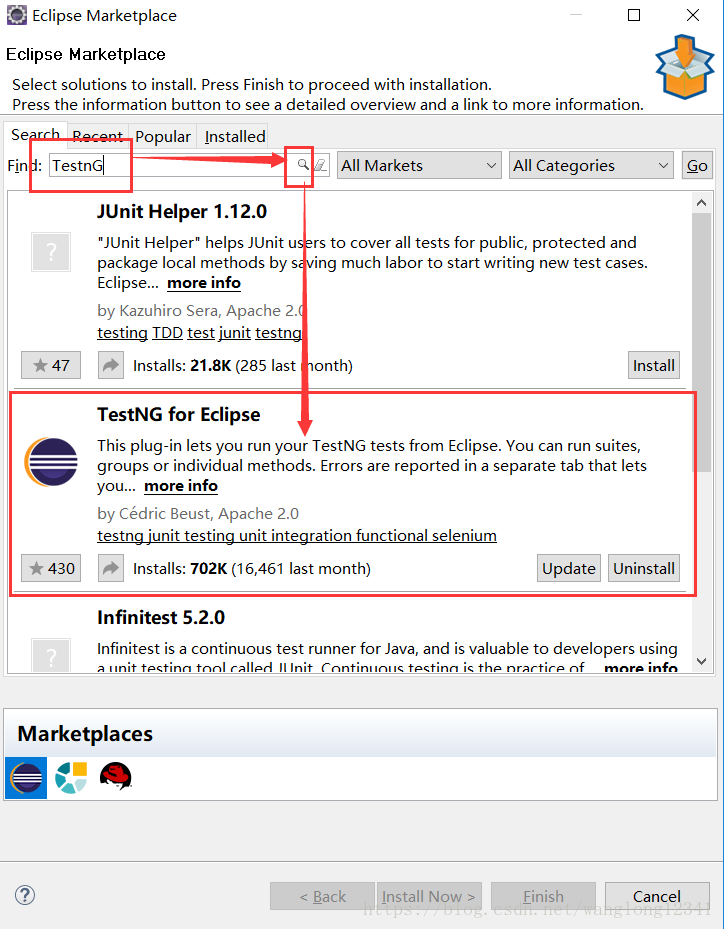Click the results list scrollbar thumb
Viewport: 724px width, 929px height.
[x=701, y=342]
